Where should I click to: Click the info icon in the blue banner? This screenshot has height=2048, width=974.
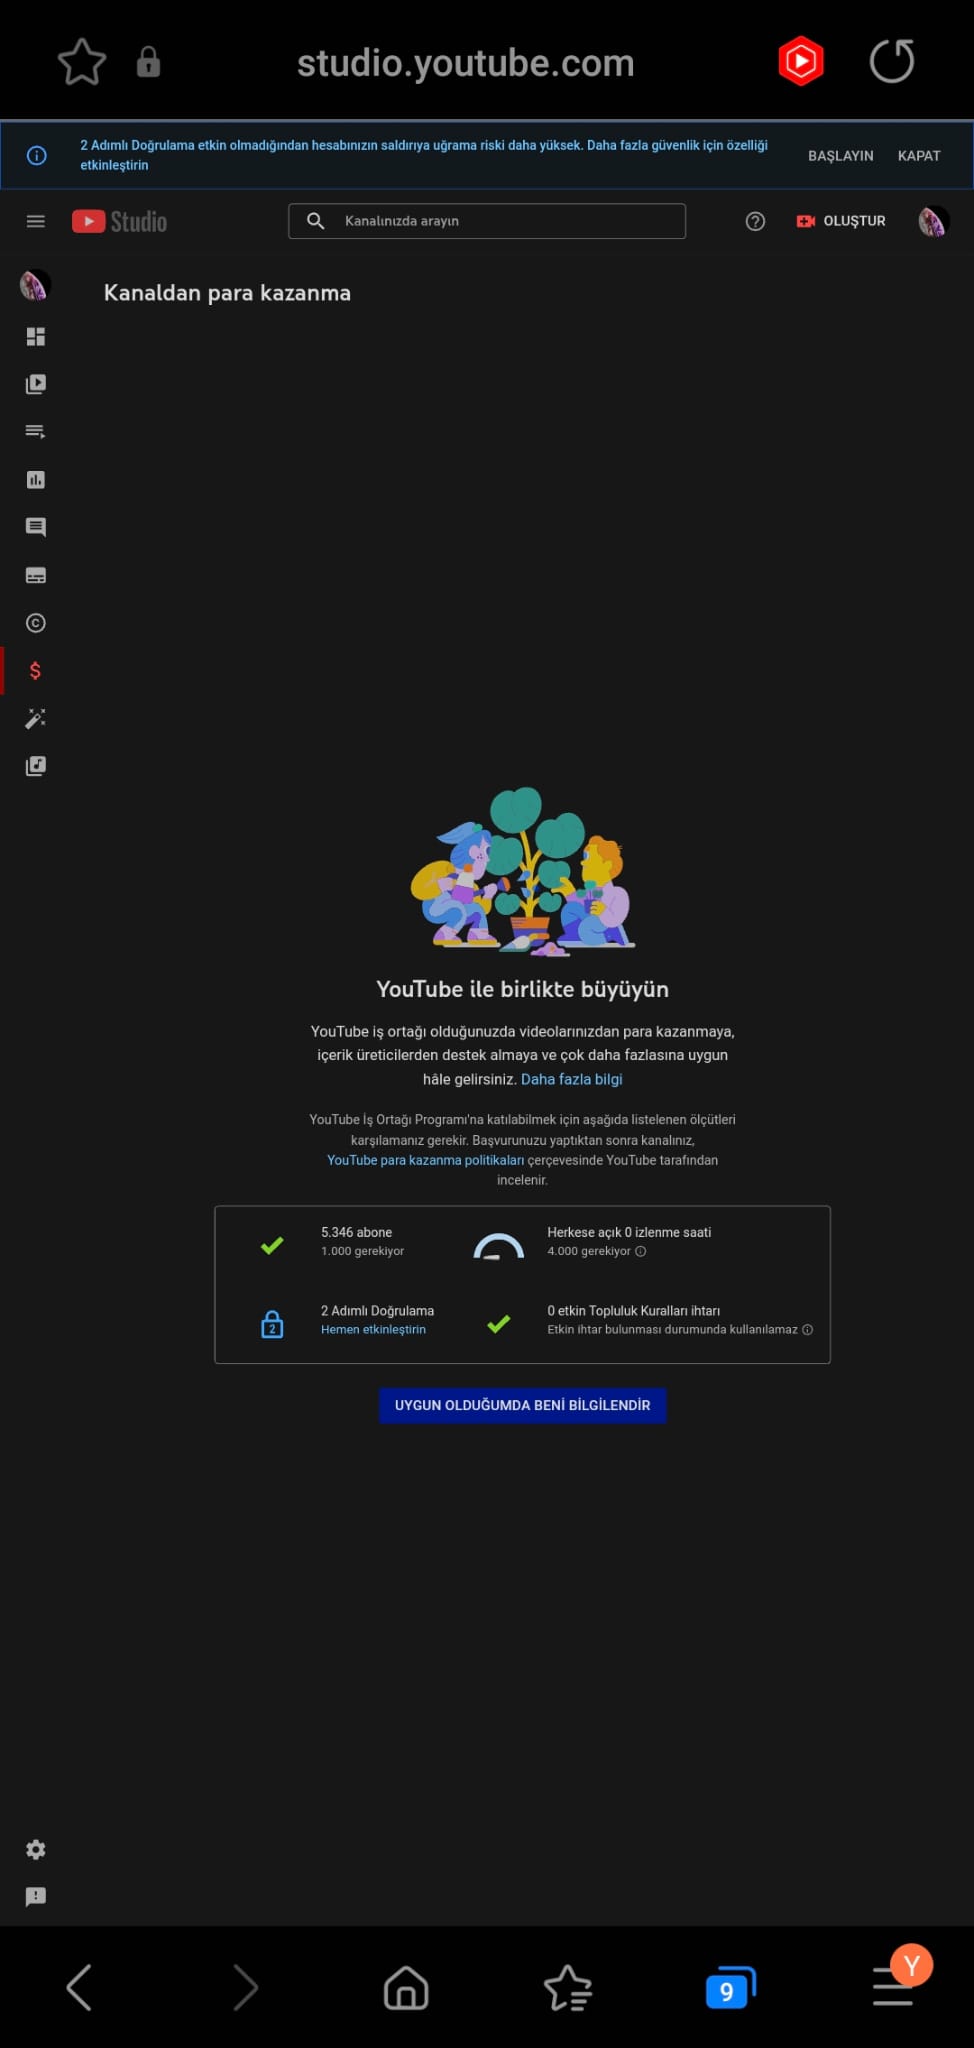click(x=37, y=156)
